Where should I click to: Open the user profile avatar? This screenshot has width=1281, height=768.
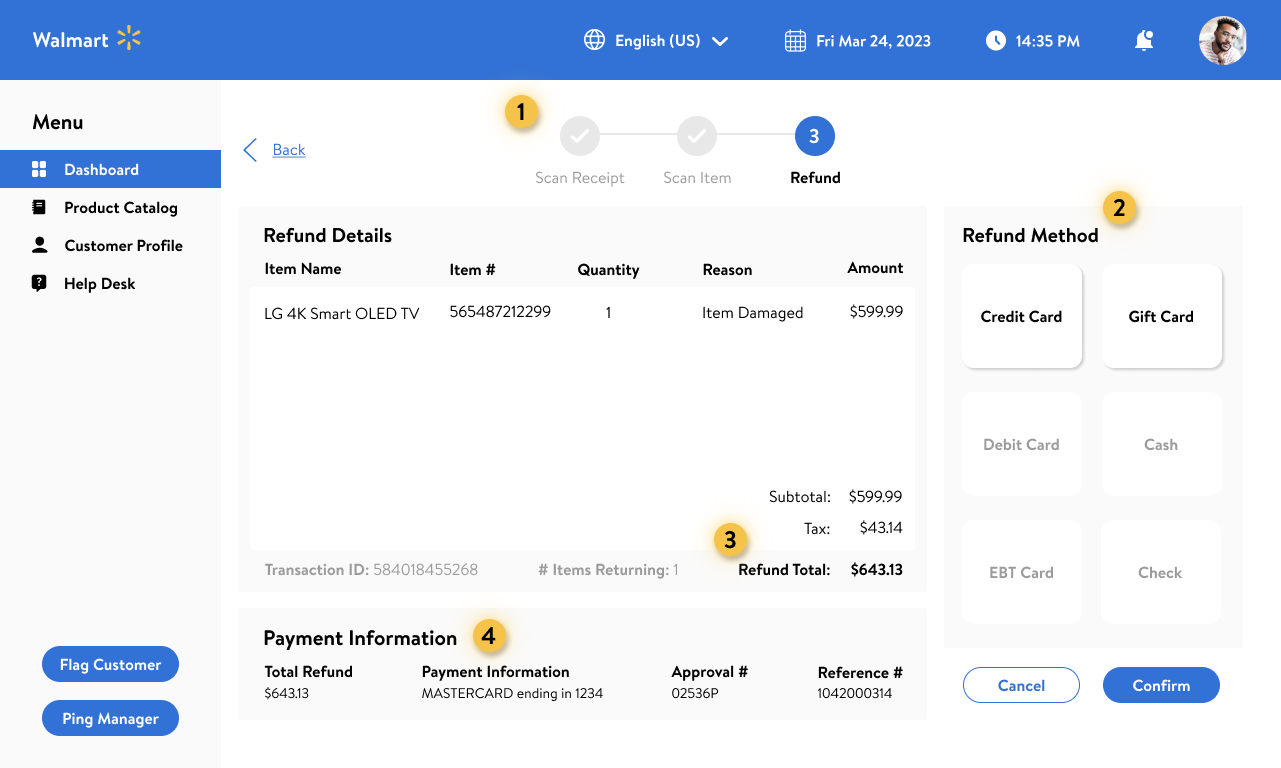click(x=1223, y=41)
